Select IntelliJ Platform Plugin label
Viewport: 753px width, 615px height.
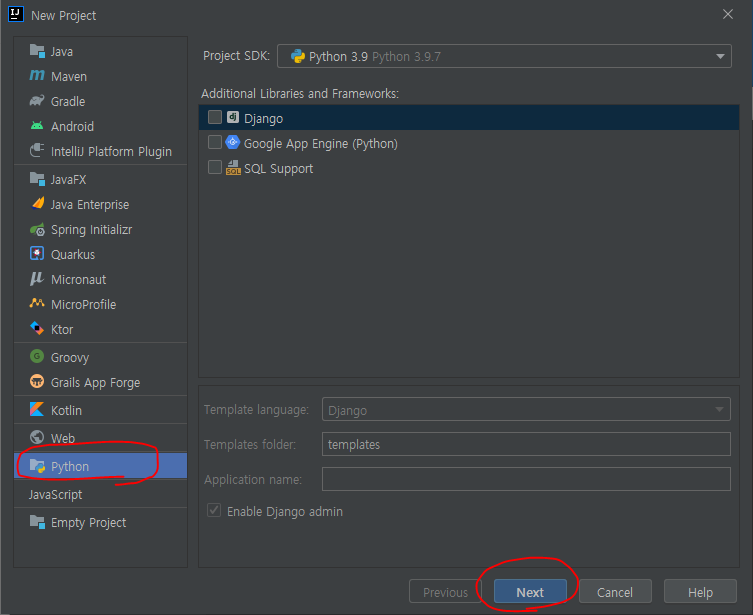point(111,152)
